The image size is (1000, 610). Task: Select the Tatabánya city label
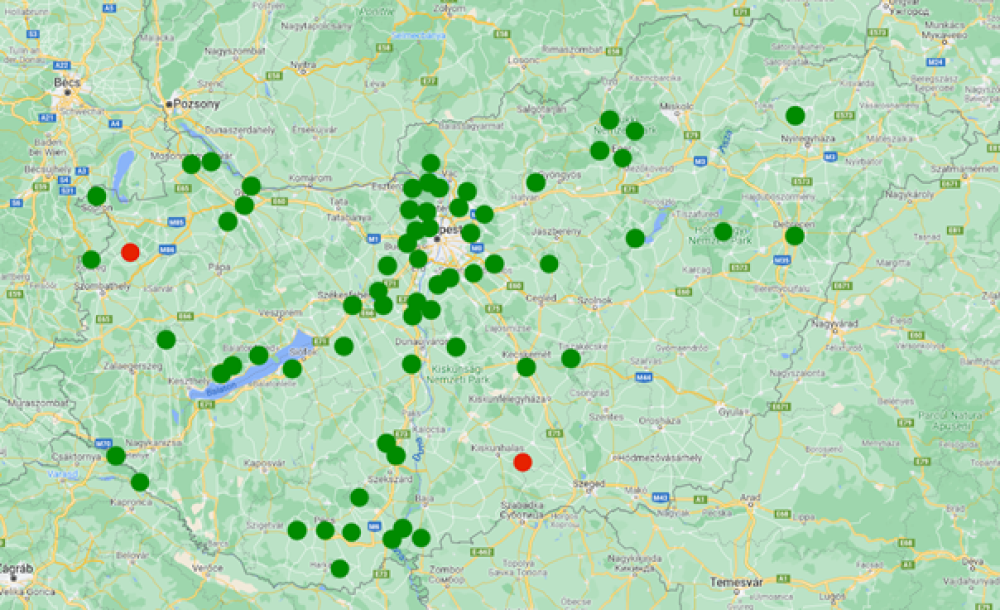pos(348,217)
